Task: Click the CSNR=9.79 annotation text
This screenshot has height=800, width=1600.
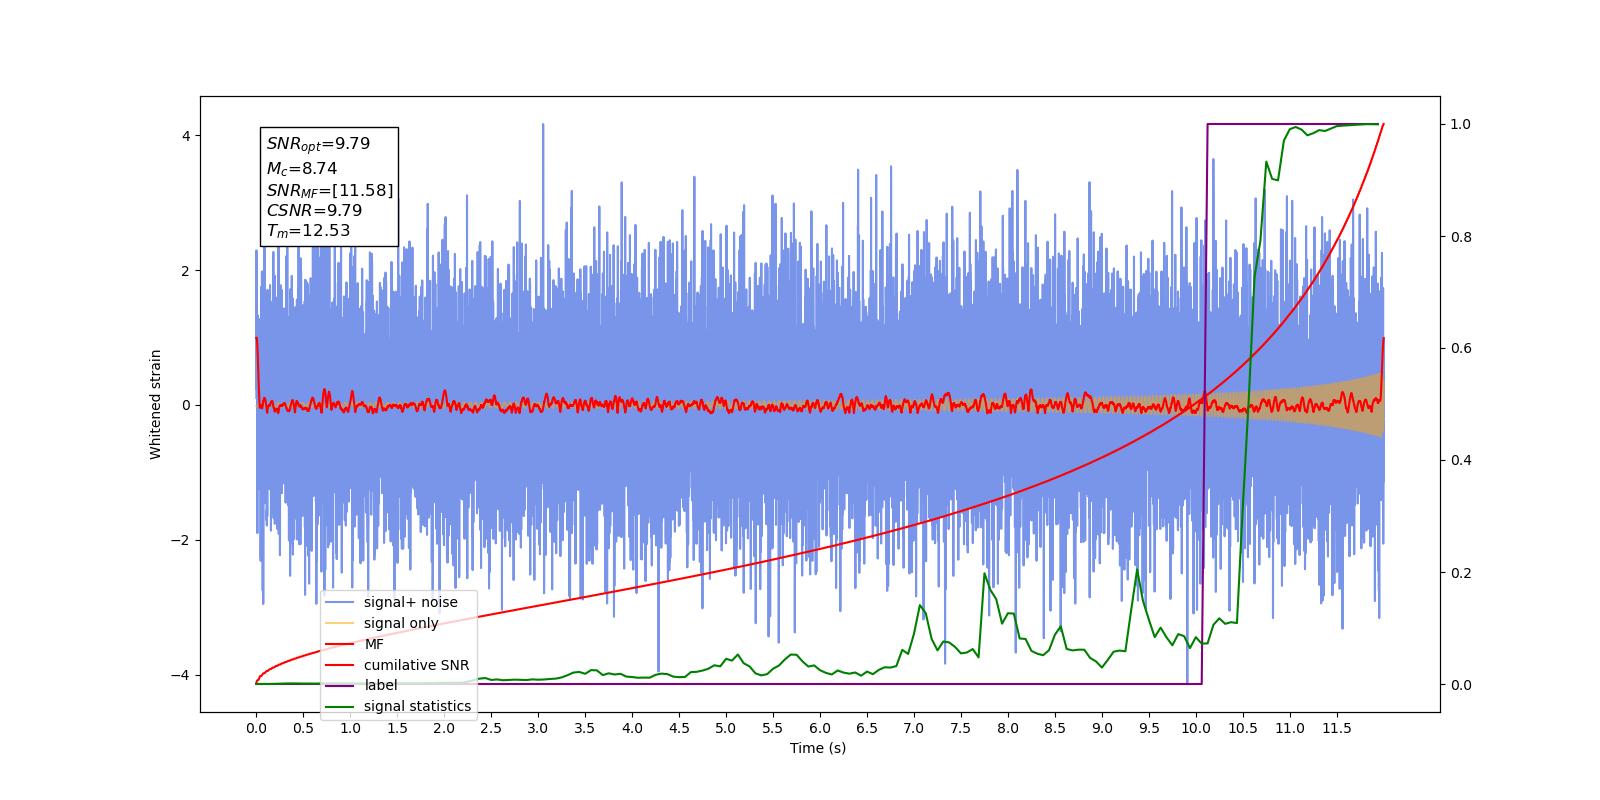Action: point(314,210)
